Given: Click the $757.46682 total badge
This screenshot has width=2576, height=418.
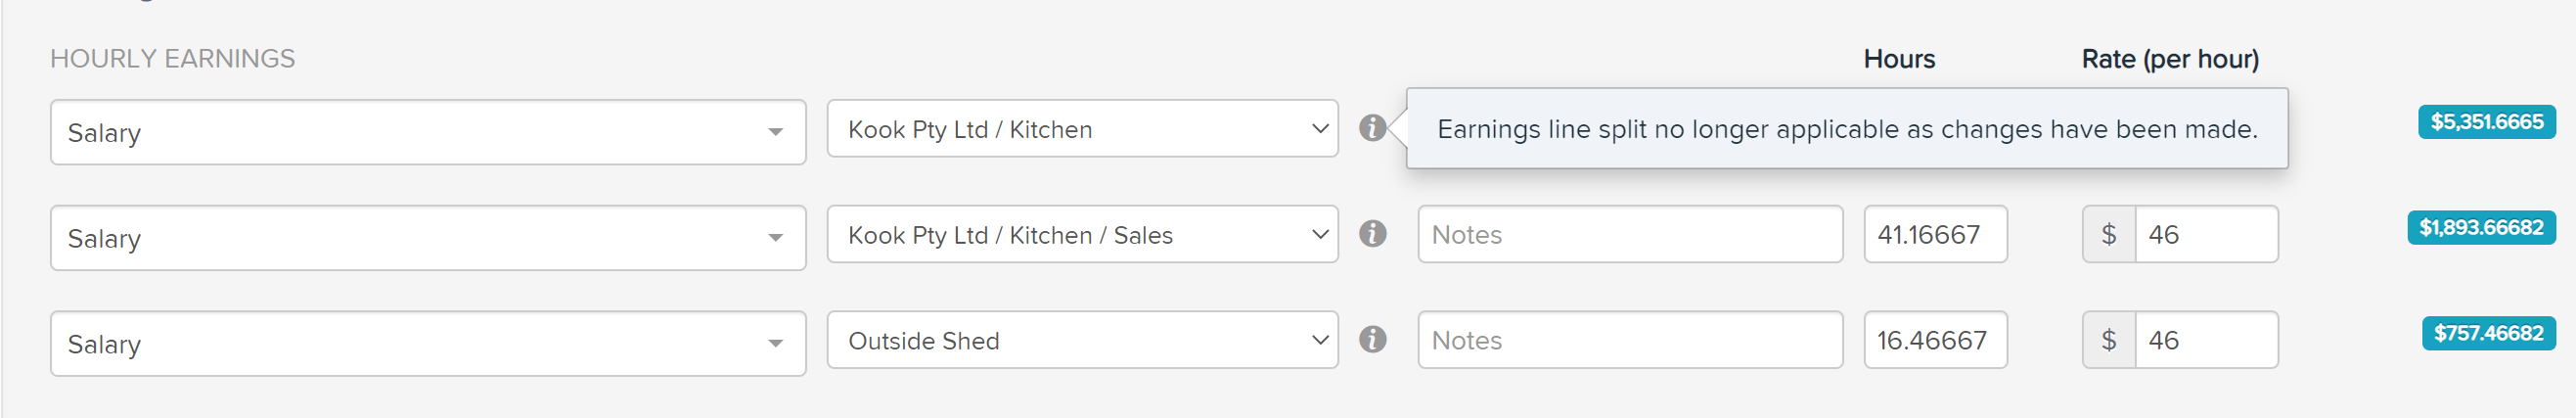Looking at the screenshot, I should point(2488,334).
